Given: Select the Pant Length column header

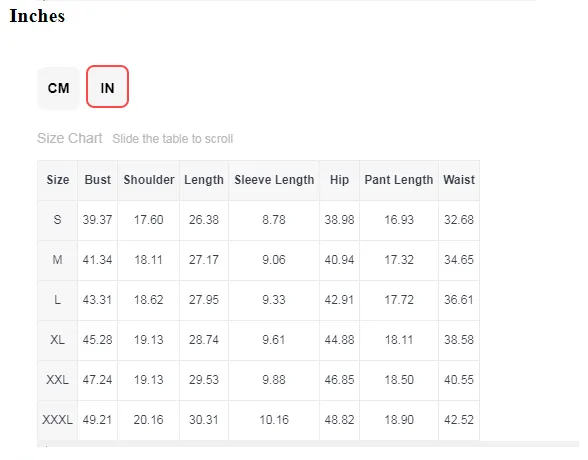Looking at the screenshot, I should pos(399,180).
